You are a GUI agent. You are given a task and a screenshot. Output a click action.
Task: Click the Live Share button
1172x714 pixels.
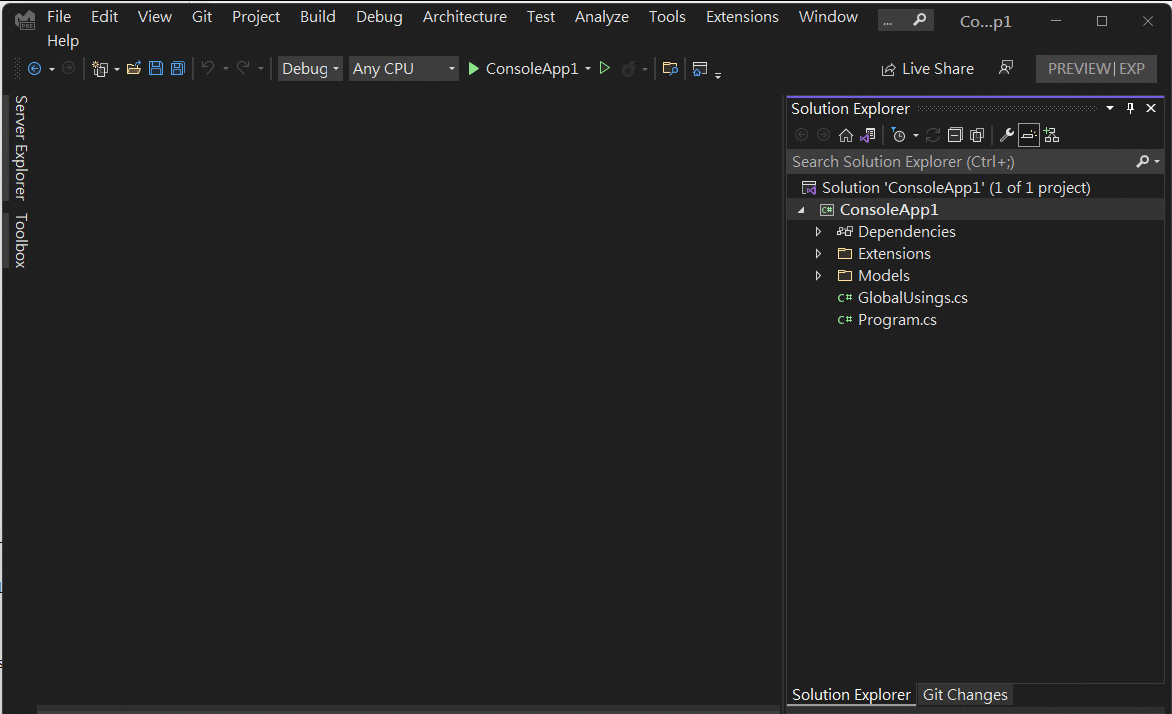(928, 69)
